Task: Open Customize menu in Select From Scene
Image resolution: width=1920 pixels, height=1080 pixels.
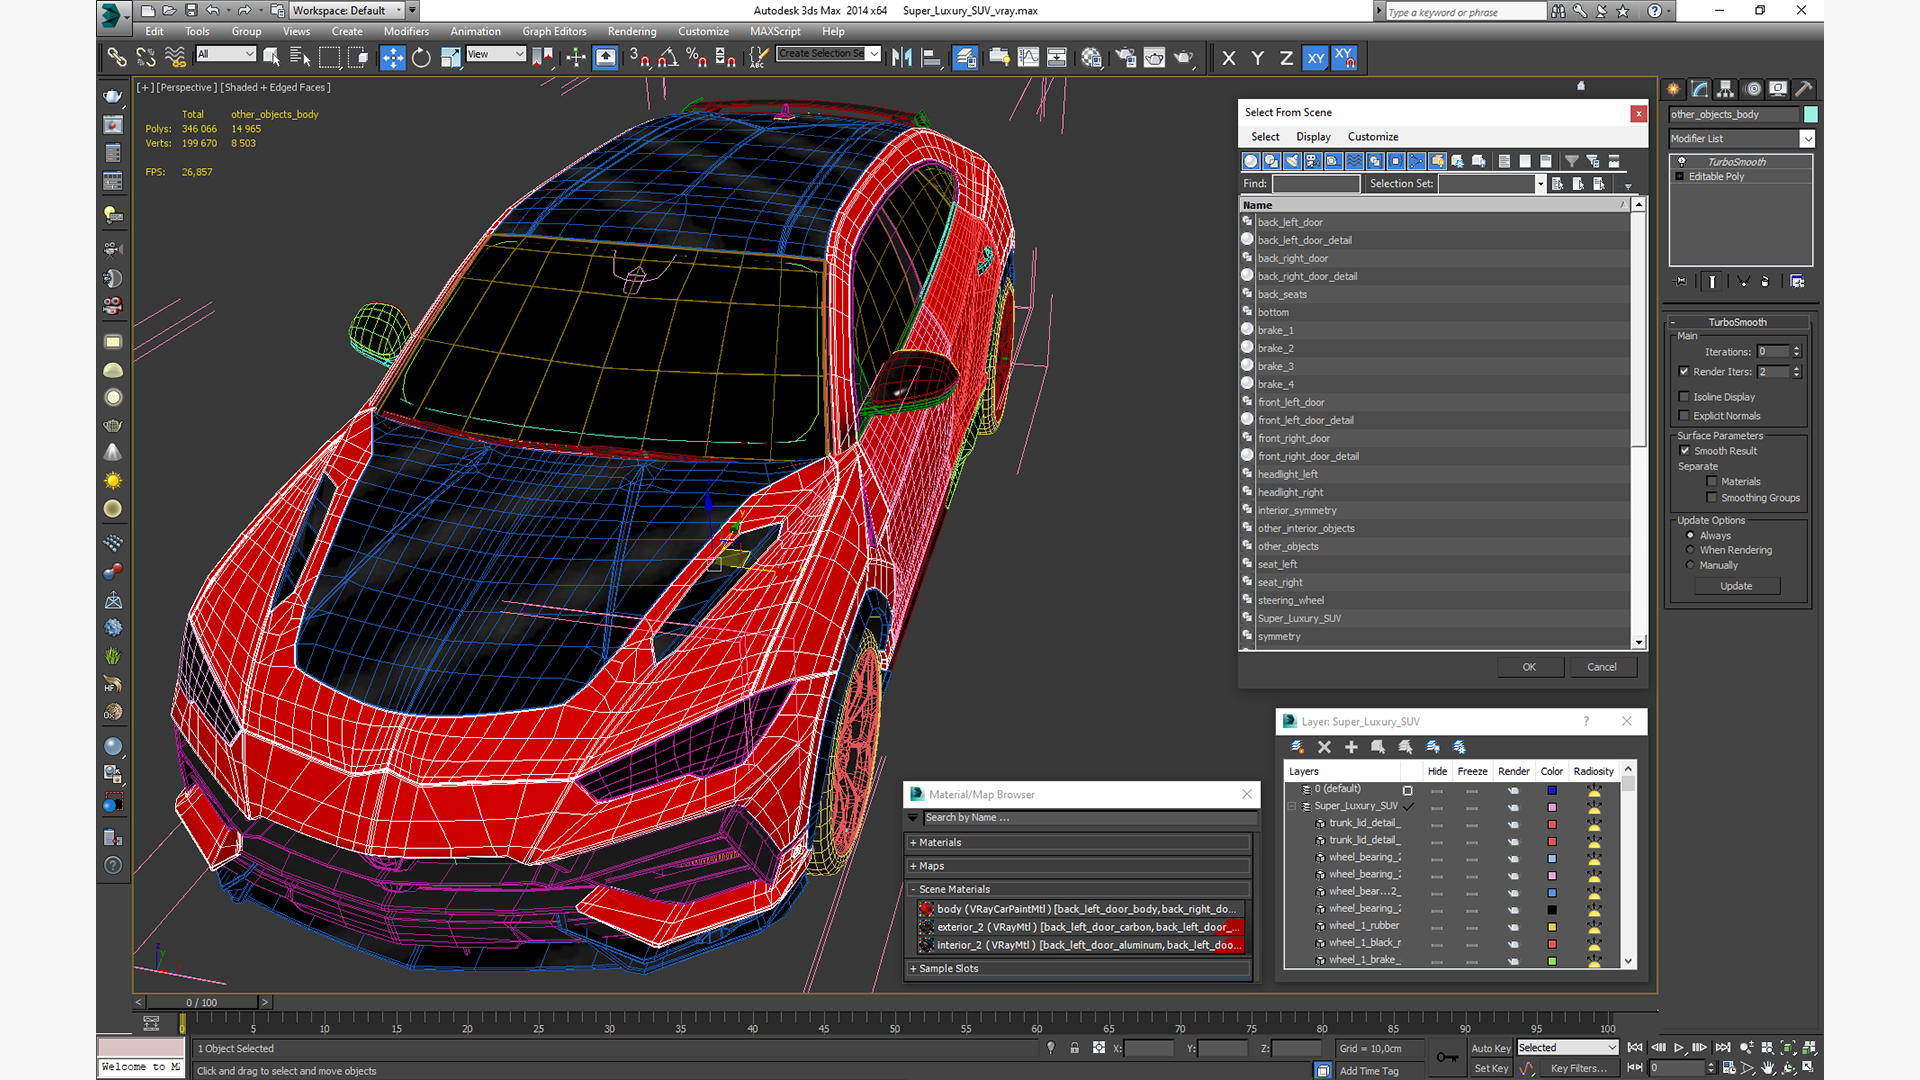Action: [1373, 137]
